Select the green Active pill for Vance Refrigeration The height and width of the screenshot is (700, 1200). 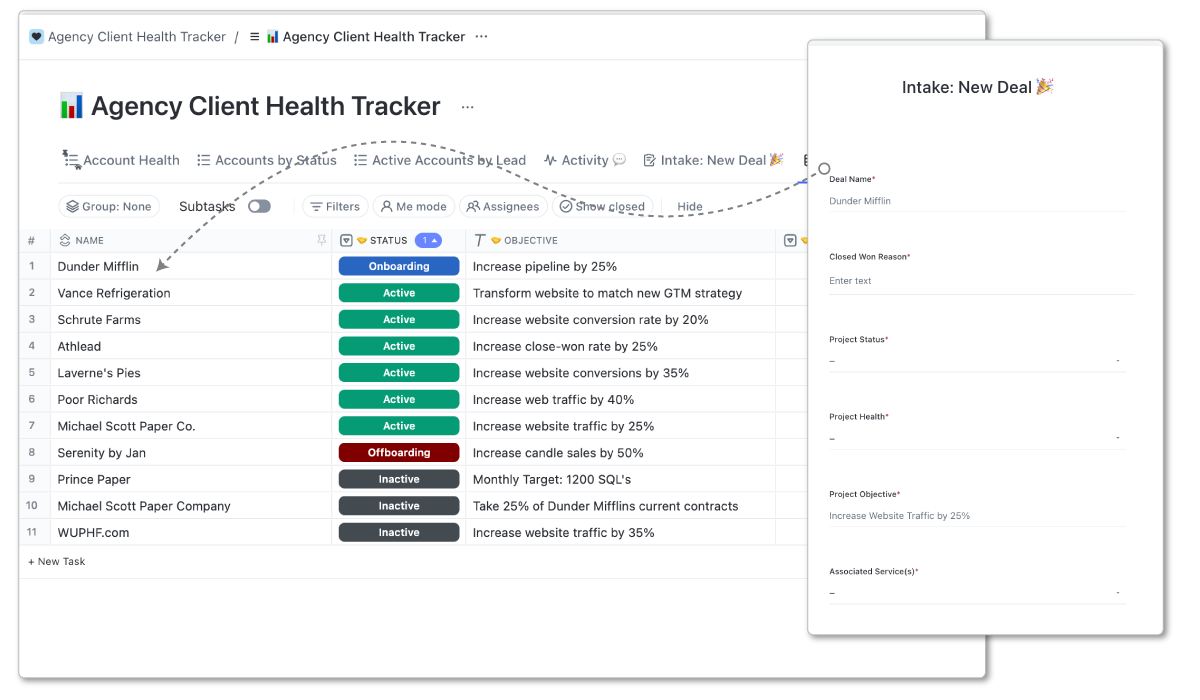point(398,292)
